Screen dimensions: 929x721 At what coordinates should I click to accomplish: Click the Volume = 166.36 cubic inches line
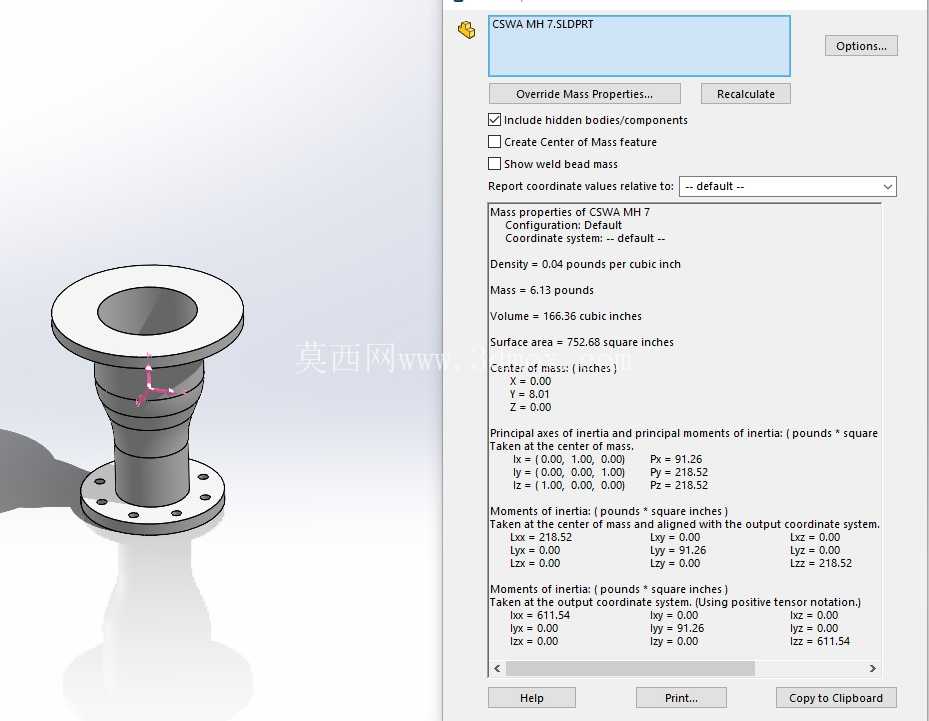coord(566,316)
